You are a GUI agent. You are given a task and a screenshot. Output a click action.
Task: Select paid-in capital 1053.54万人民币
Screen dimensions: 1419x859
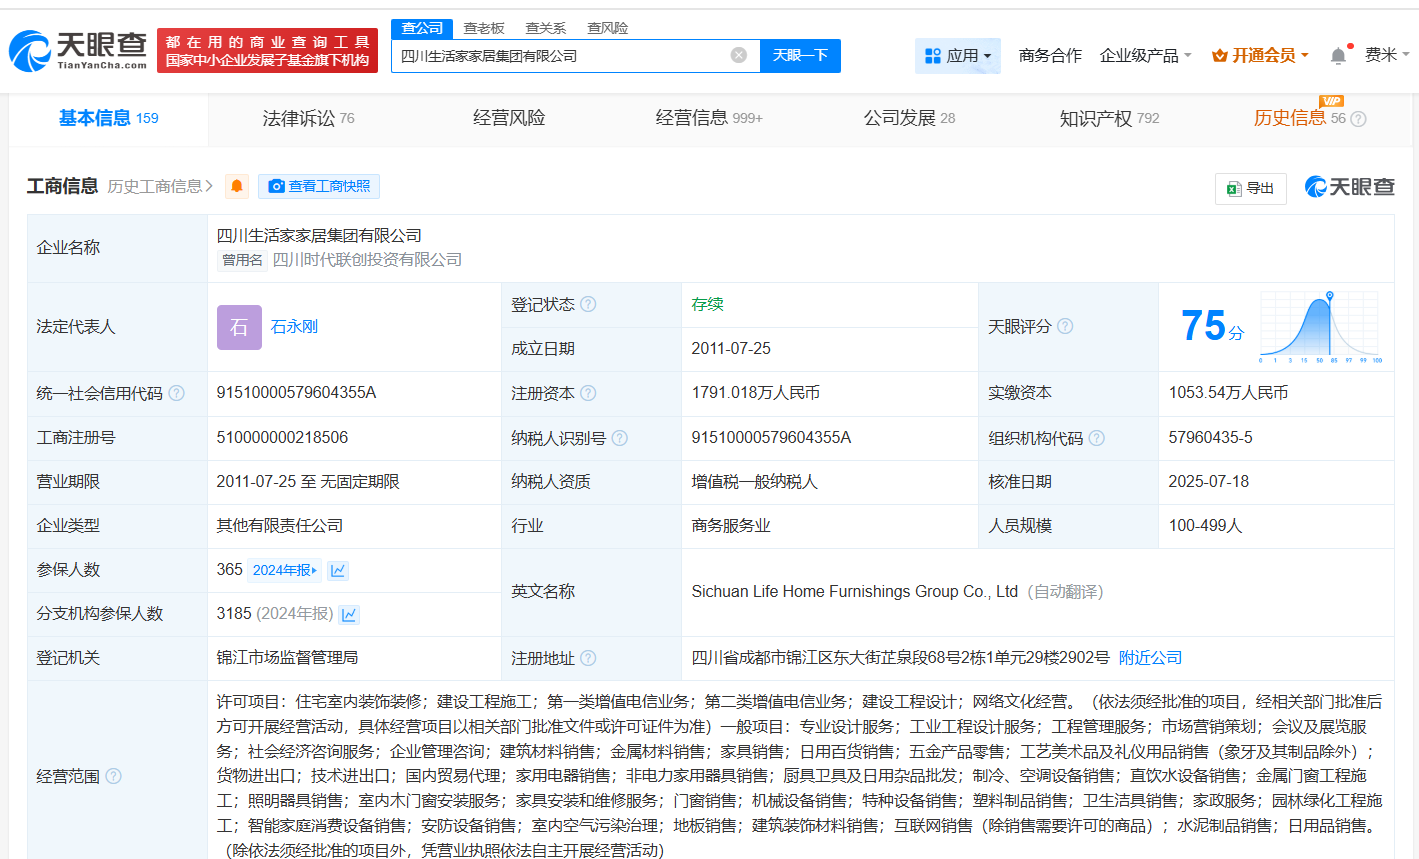(1228, 393)
